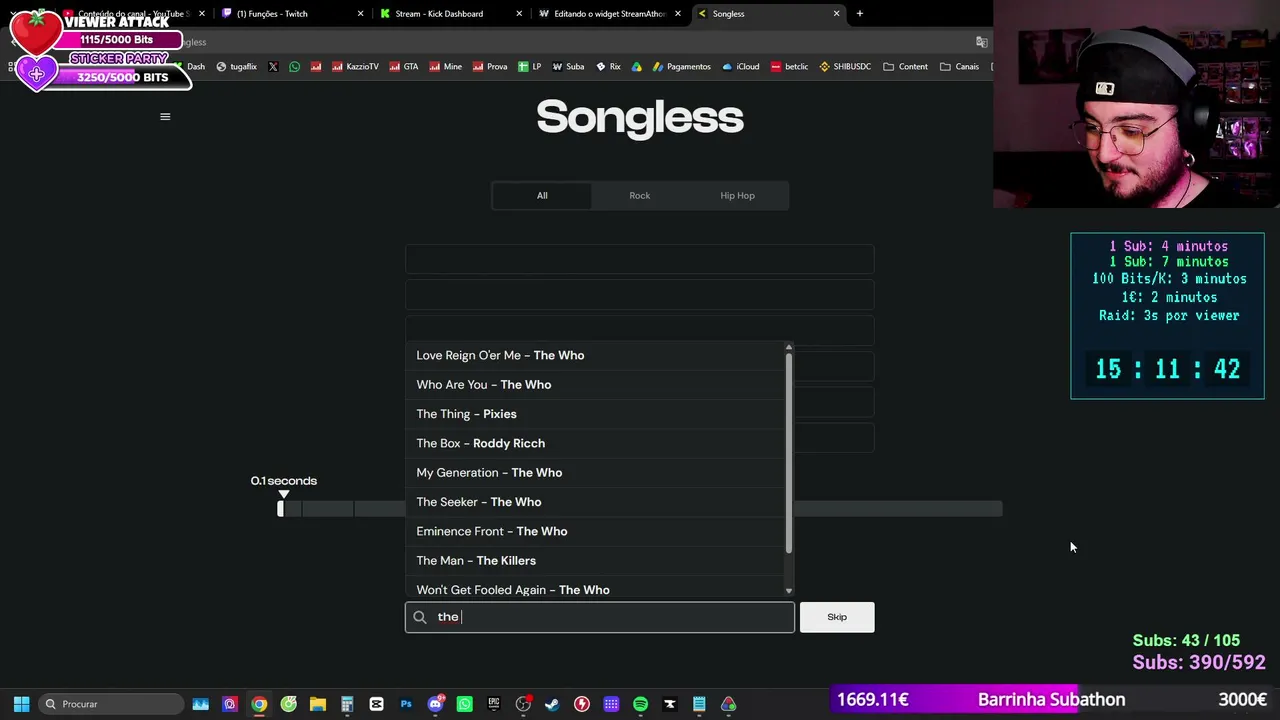Choose My Generation - The Who

pos(595,473)
